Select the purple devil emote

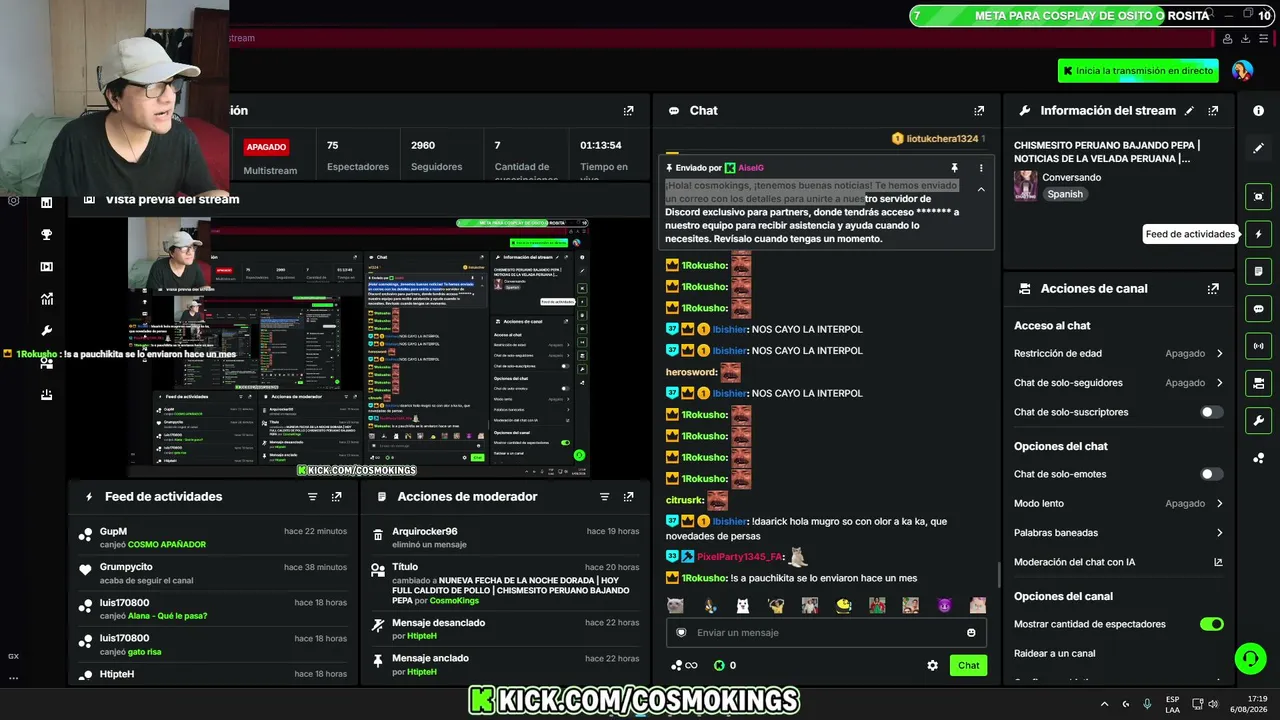tap(944, 605)
